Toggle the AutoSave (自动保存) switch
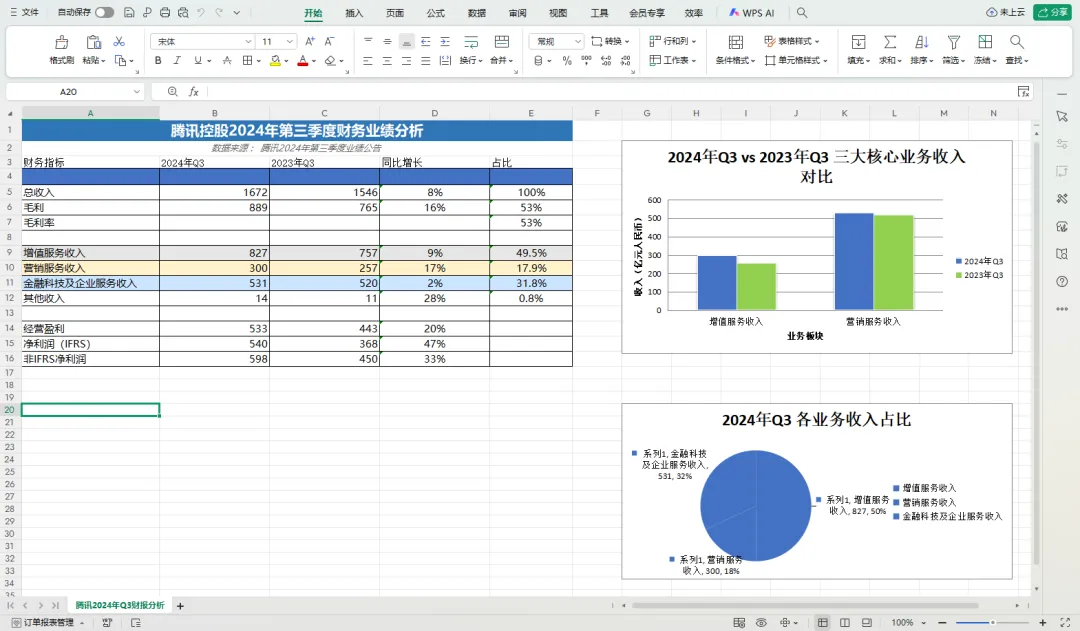 tap(104, 13)
